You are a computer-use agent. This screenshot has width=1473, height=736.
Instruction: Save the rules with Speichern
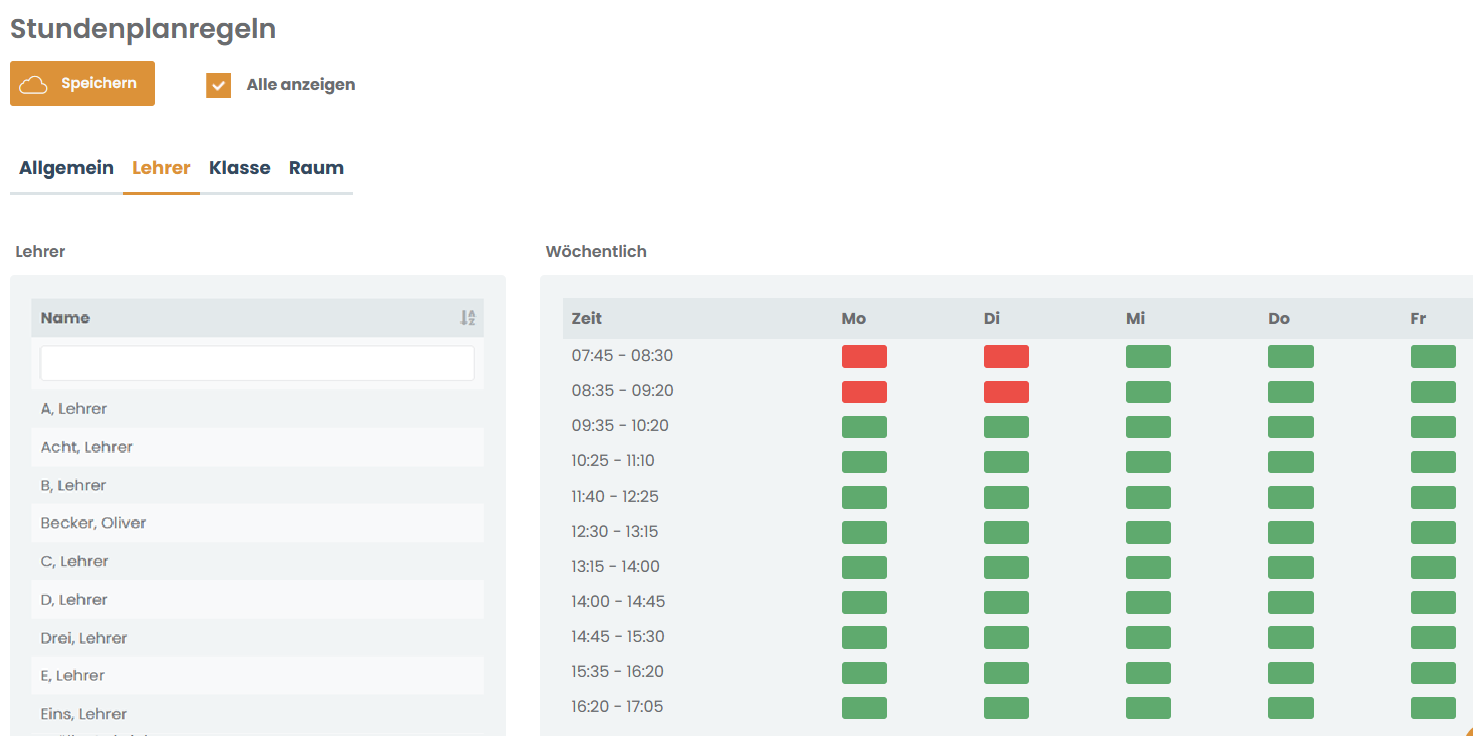point(82,83)
